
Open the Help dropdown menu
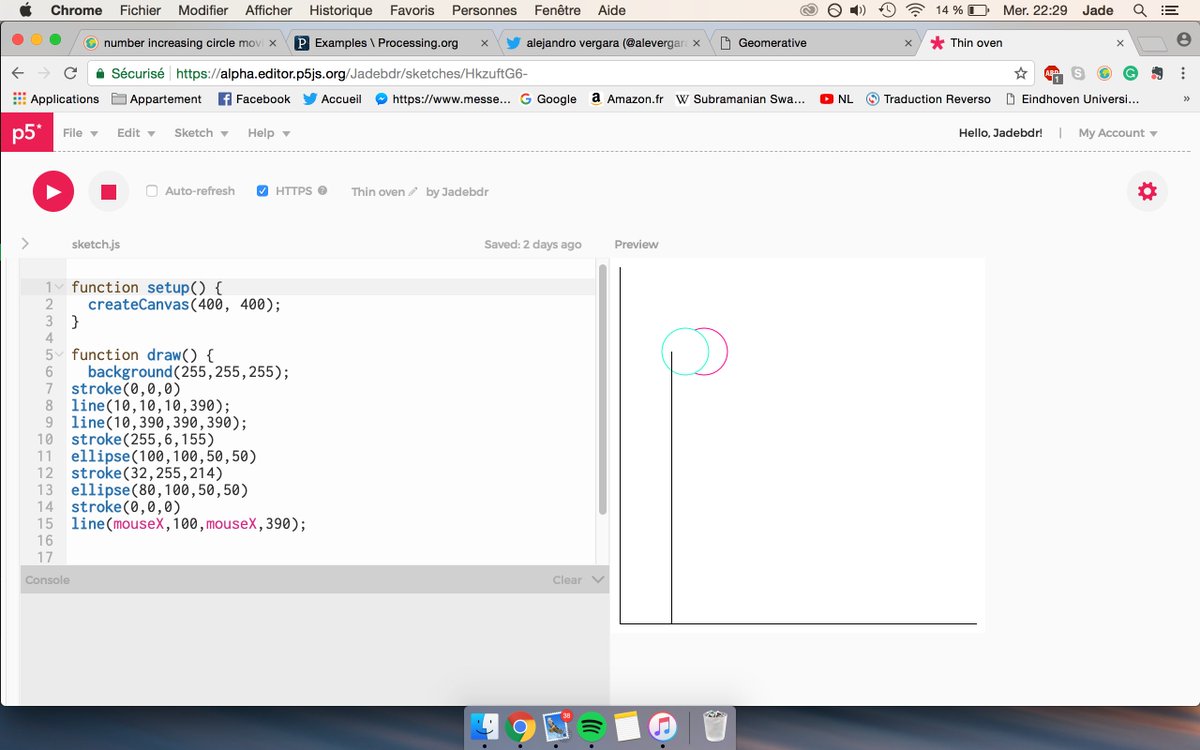pyautogui.click(x=269, y=133)
